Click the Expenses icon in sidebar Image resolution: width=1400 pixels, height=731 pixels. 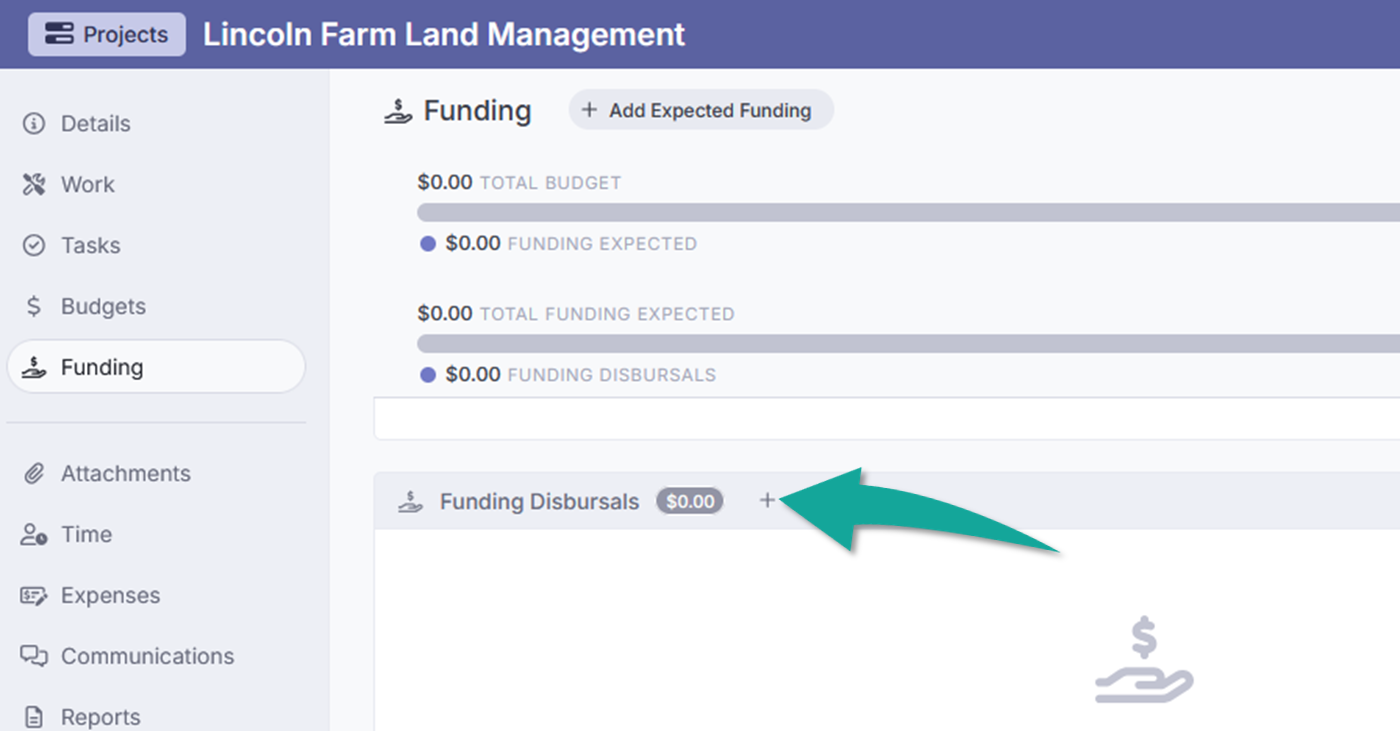(x=34, y=596)
